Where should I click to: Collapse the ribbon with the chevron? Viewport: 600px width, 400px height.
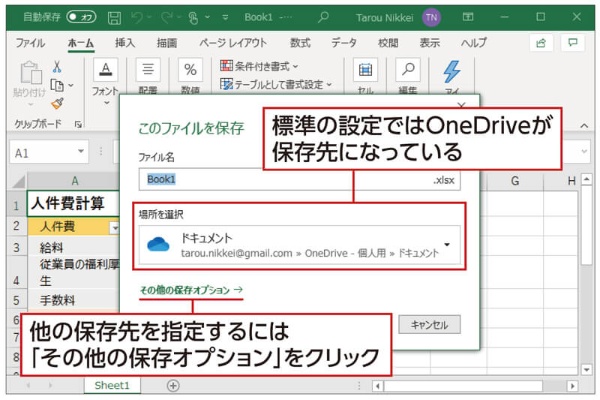(584, 126)
